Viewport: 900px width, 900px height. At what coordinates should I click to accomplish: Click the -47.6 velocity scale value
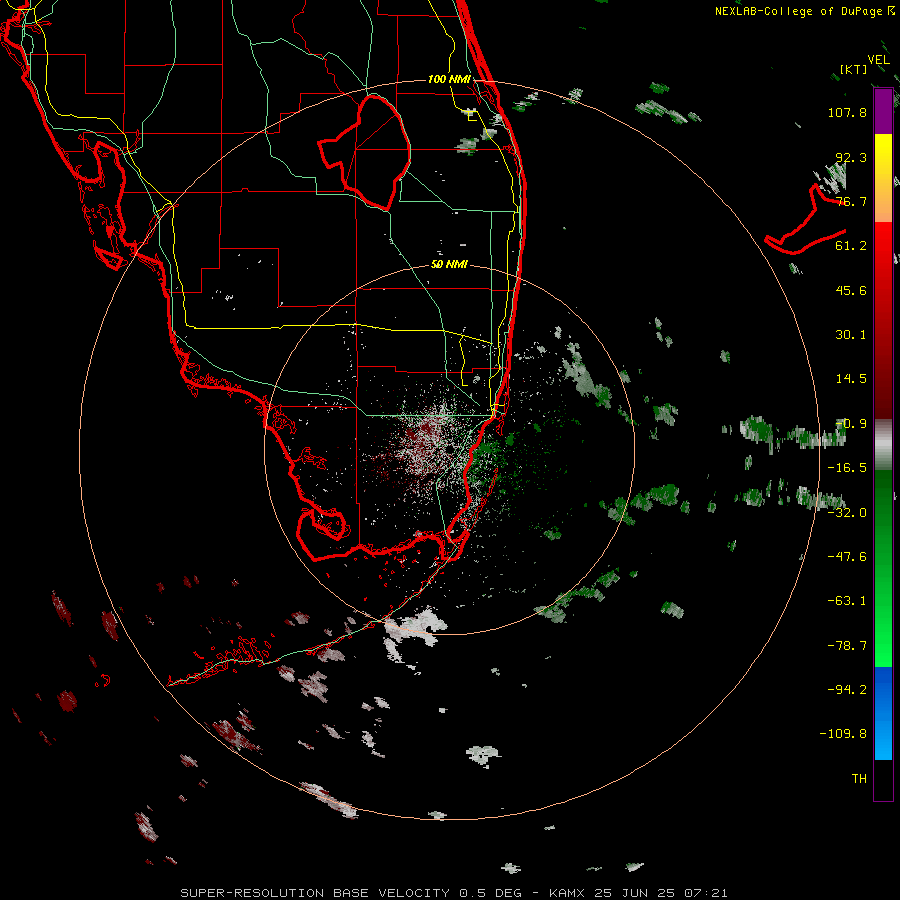pos(847,557)
